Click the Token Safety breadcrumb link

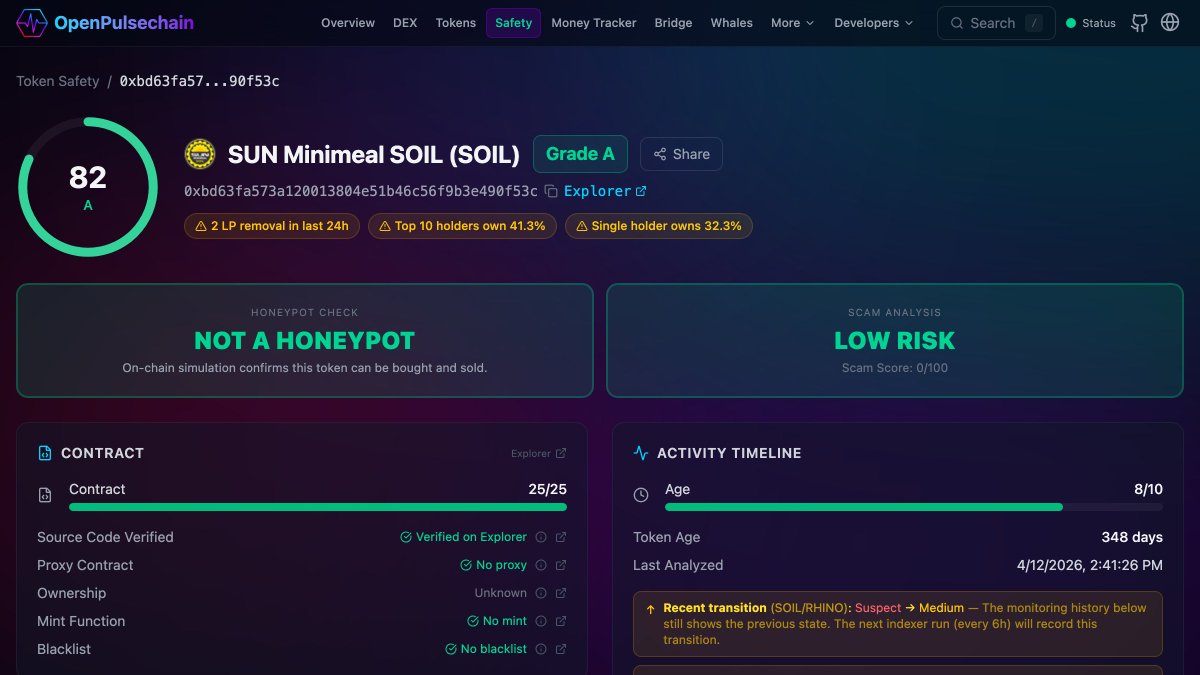point(58,81)
